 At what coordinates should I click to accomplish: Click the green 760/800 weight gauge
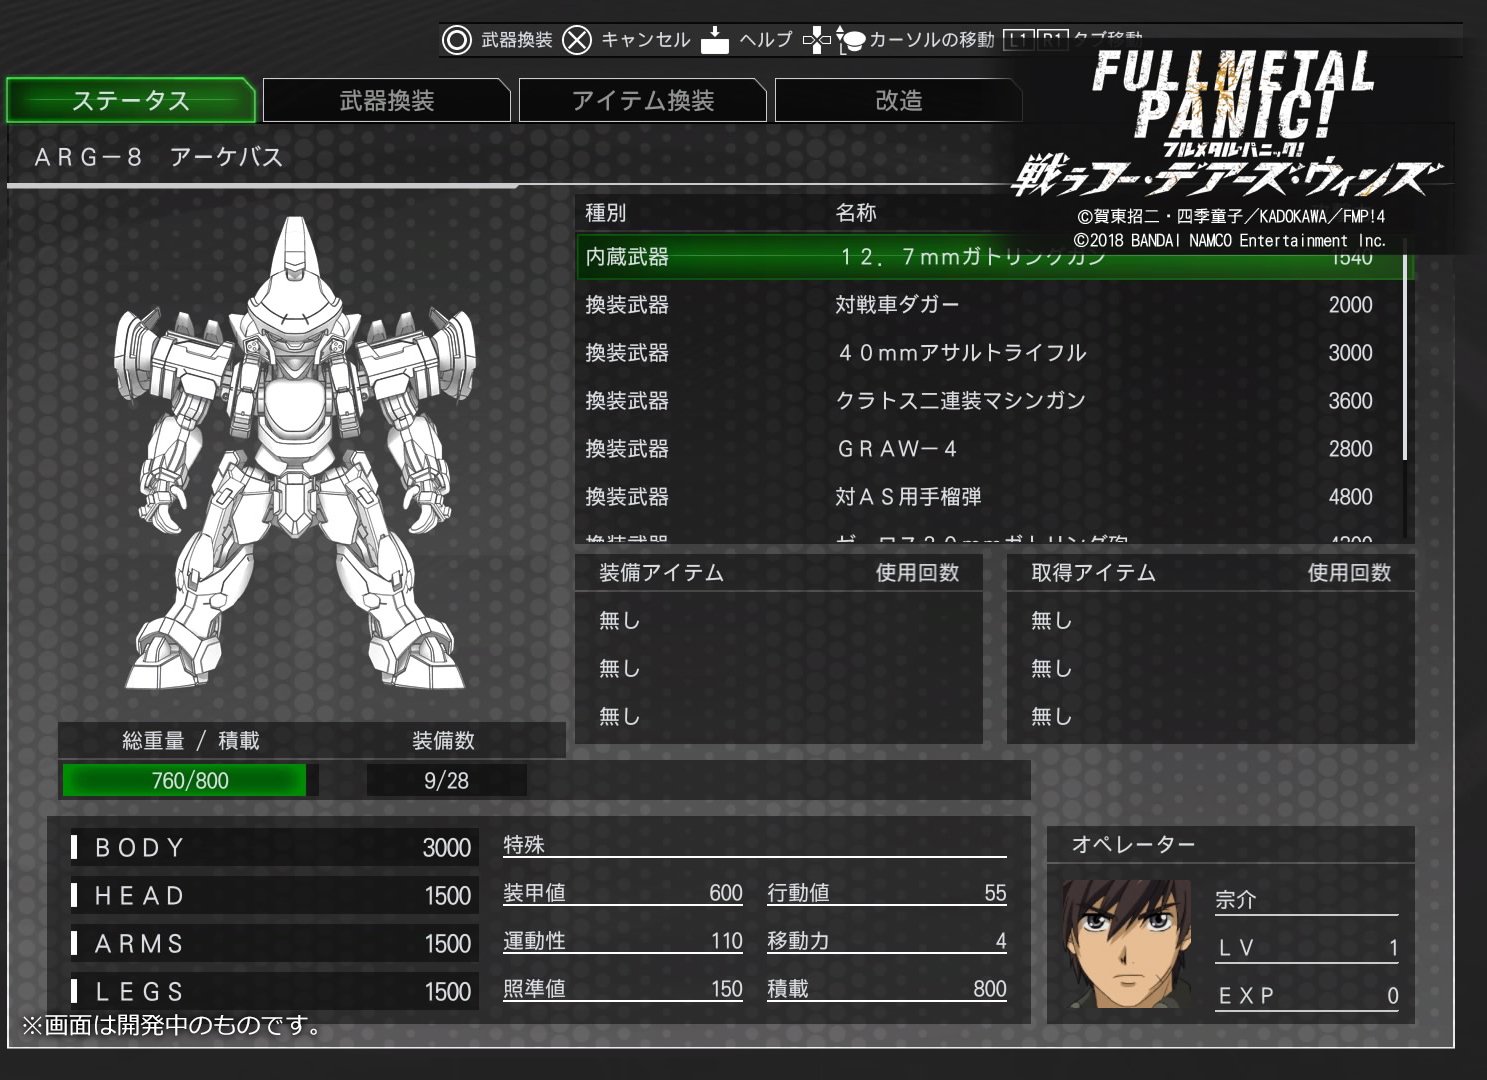point(185,781)
